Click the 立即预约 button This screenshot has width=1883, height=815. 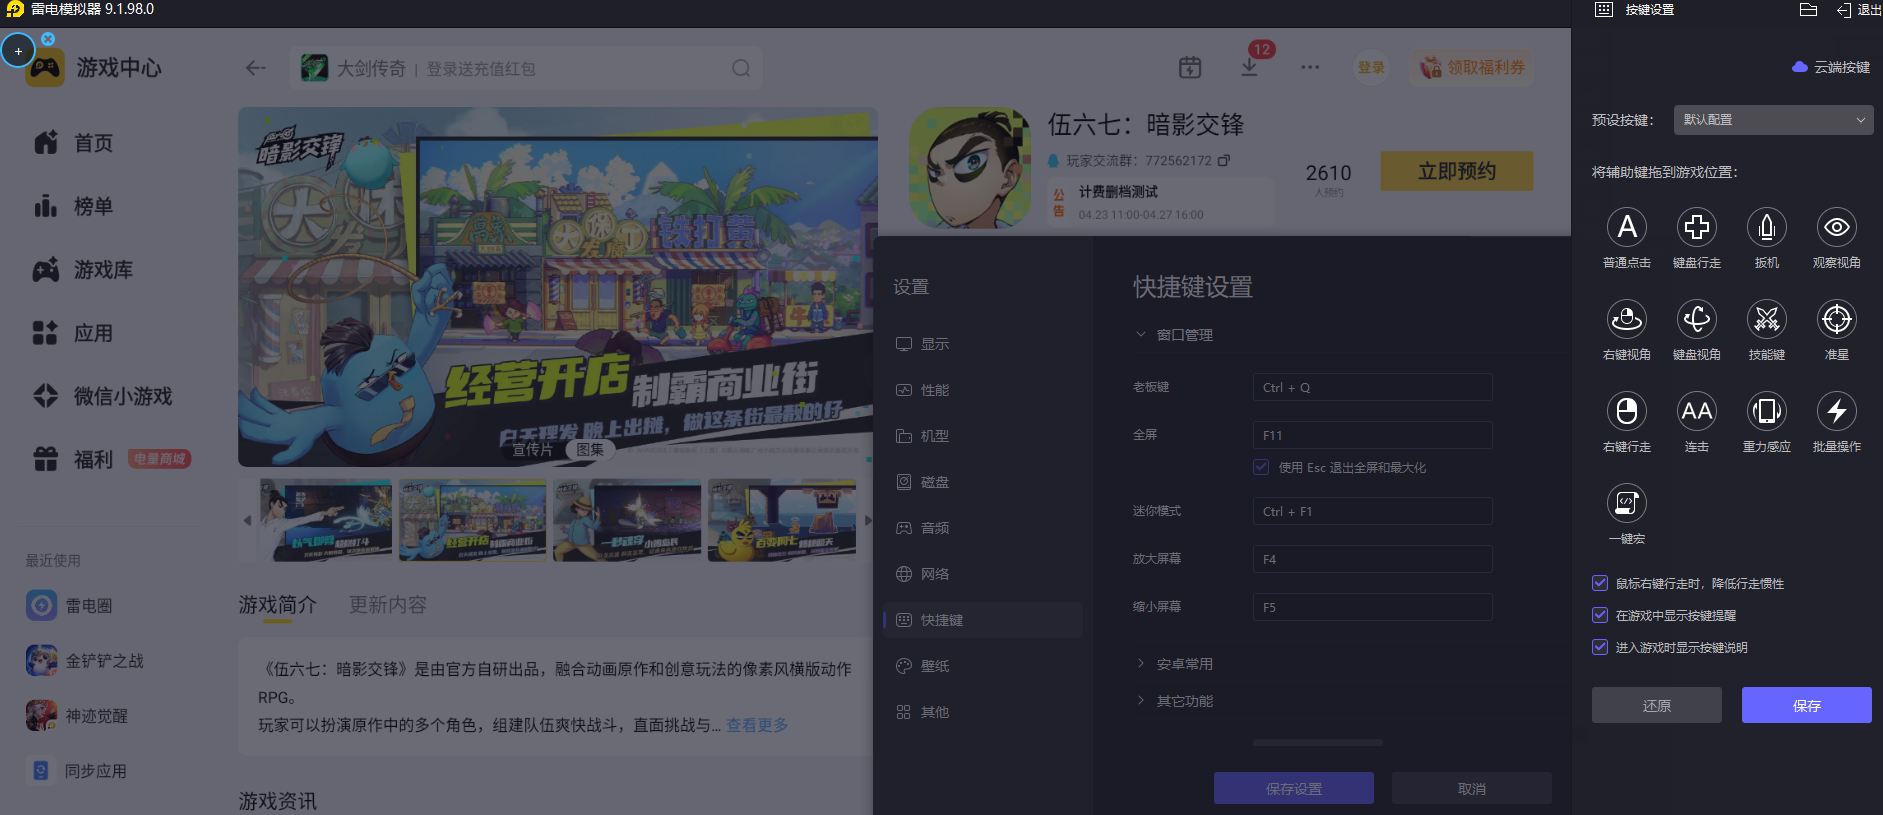pos(1457,171)
